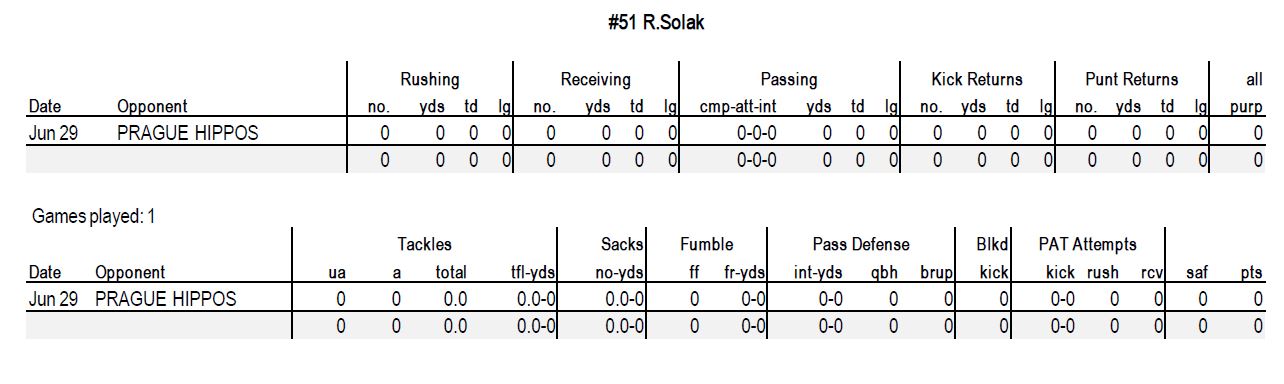Screen dimensions: 1284x384
Task: Click the Kick Returns header
Action: 977,80
